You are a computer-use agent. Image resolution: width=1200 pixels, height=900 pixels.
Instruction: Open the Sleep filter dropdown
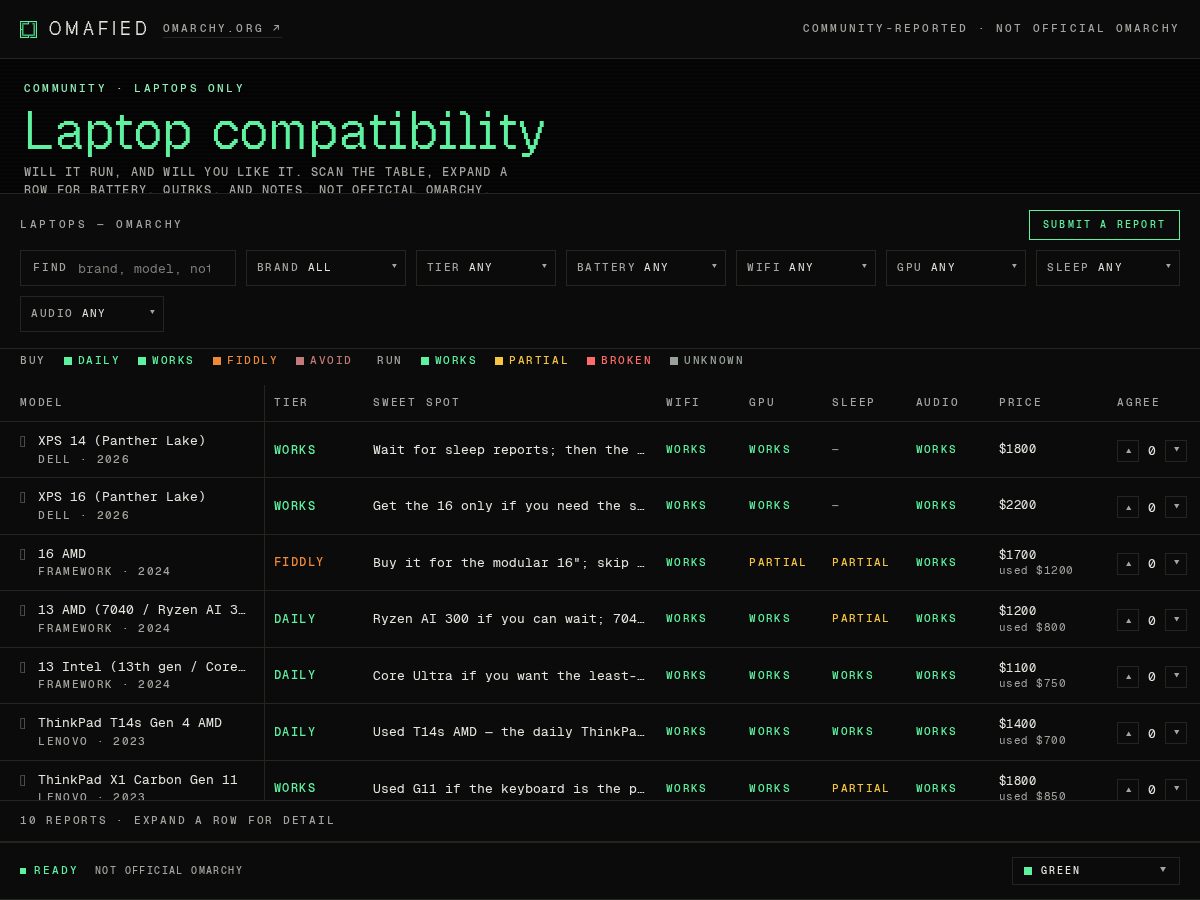tap(1108, 268)
